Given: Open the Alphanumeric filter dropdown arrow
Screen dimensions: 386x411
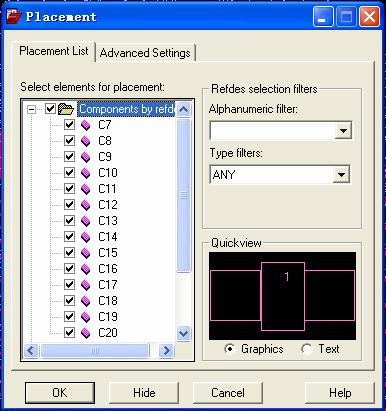Looking at the screenshot, I should pyautogui.click(x=343, y=130).
